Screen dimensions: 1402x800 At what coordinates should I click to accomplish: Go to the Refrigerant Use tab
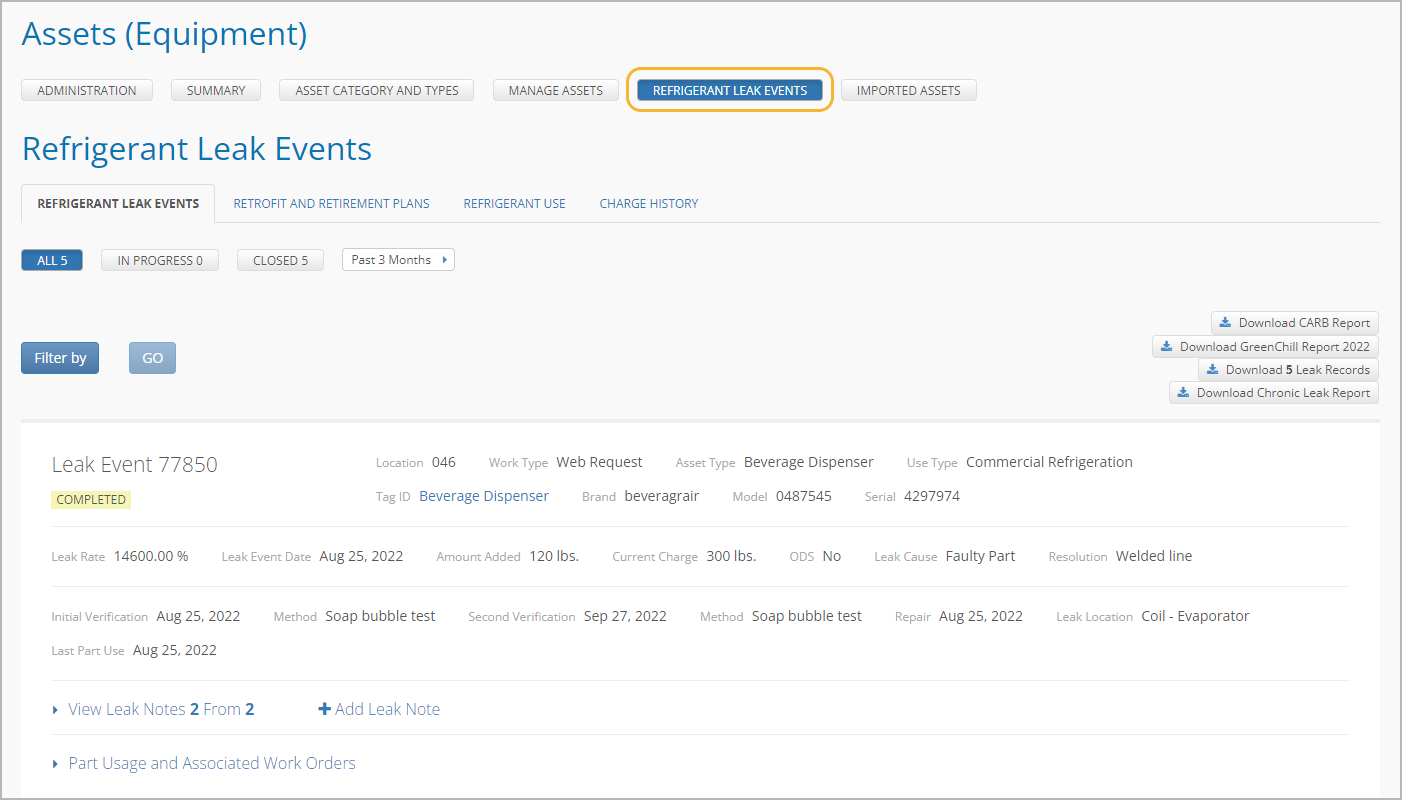514,204
